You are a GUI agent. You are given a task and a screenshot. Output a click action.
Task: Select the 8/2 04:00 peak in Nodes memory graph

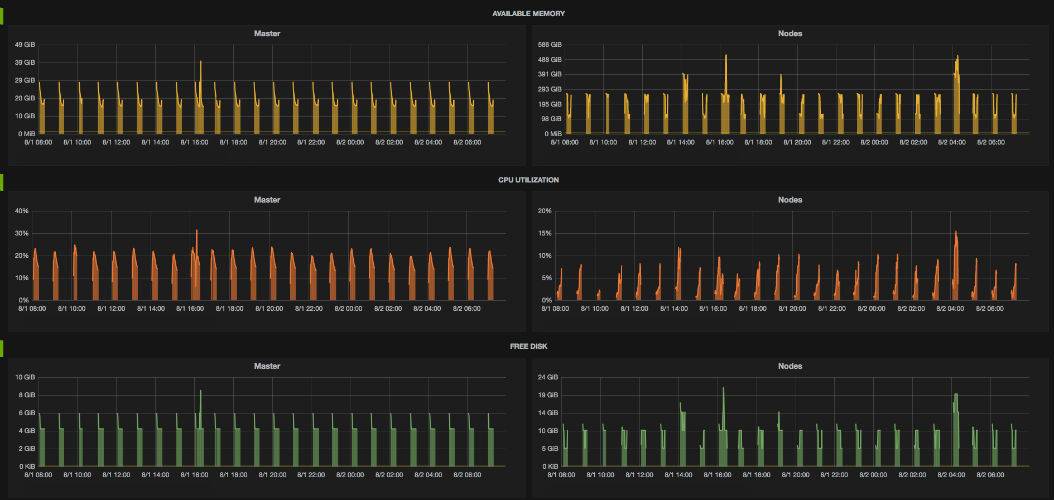tap(957, 57)
